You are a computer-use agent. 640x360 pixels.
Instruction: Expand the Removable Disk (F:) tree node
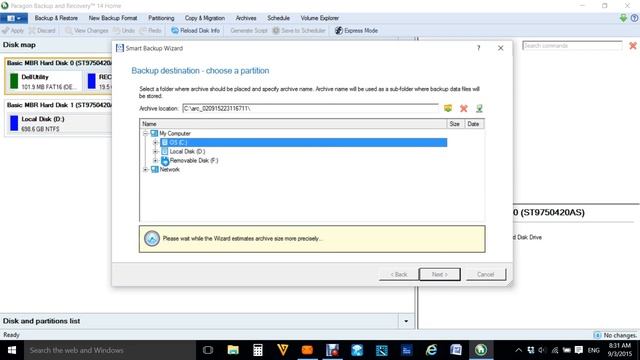click(155, 160)
